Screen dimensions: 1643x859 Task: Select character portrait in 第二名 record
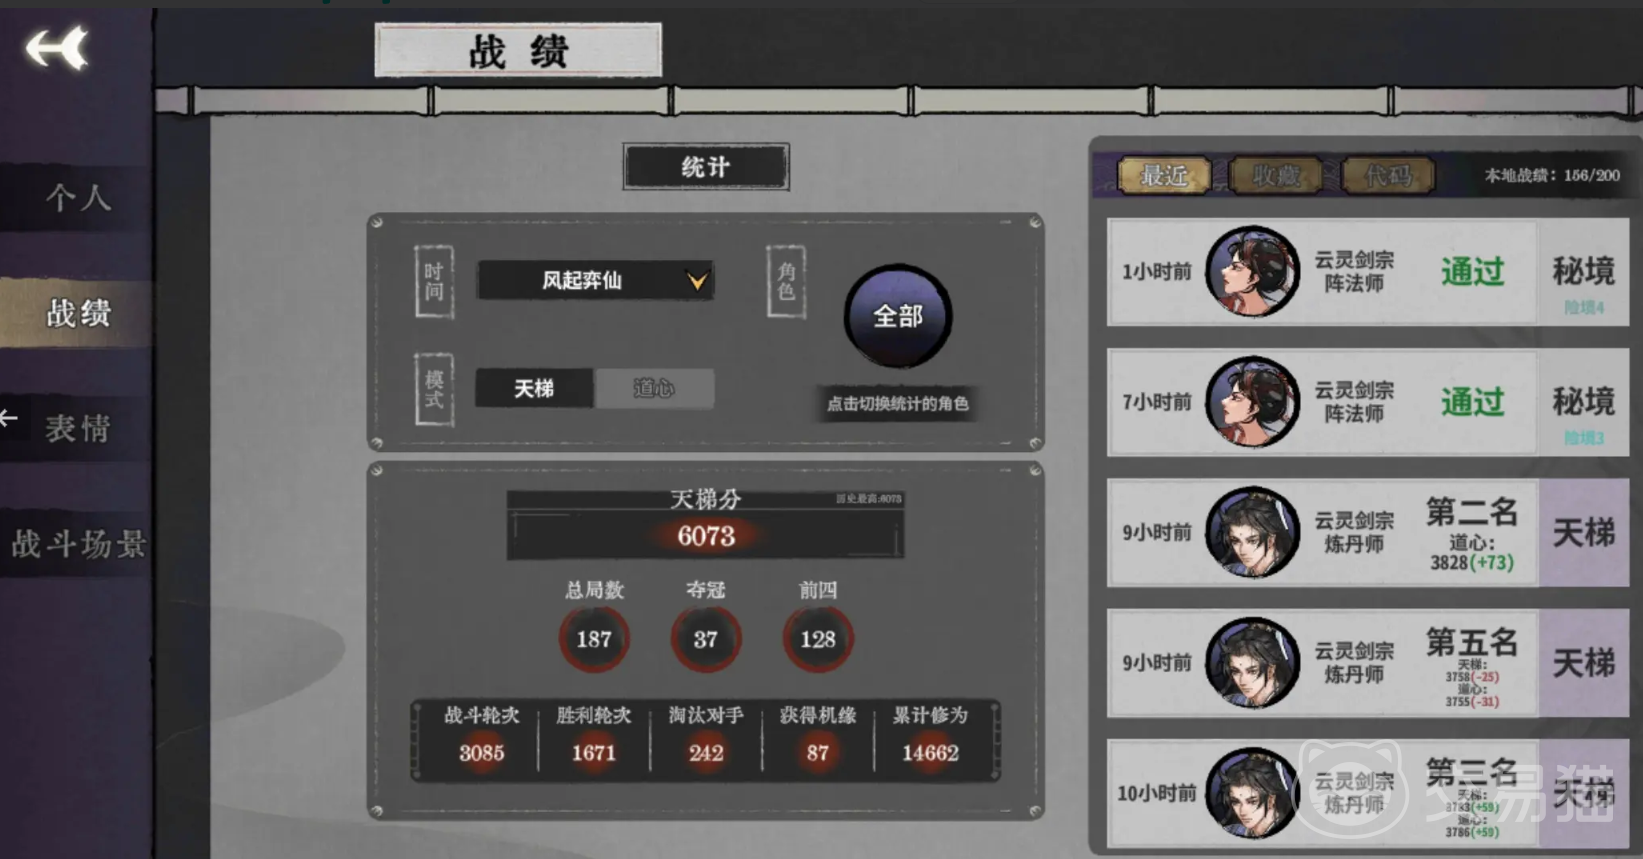pyautogui.click(x=1251, y=532)
